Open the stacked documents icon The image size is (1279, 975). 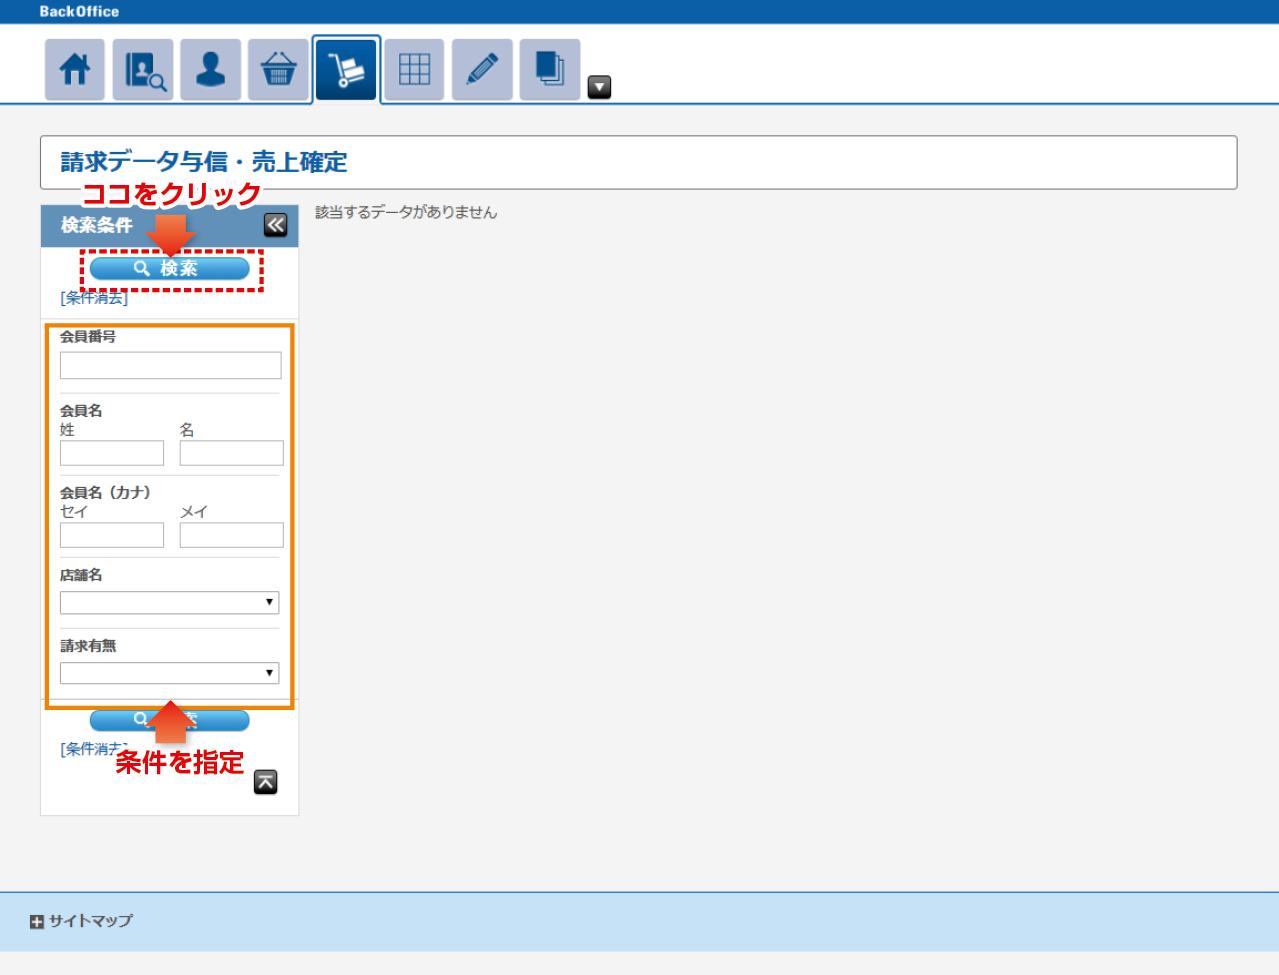pyautogui.click(x=550, y=70)
